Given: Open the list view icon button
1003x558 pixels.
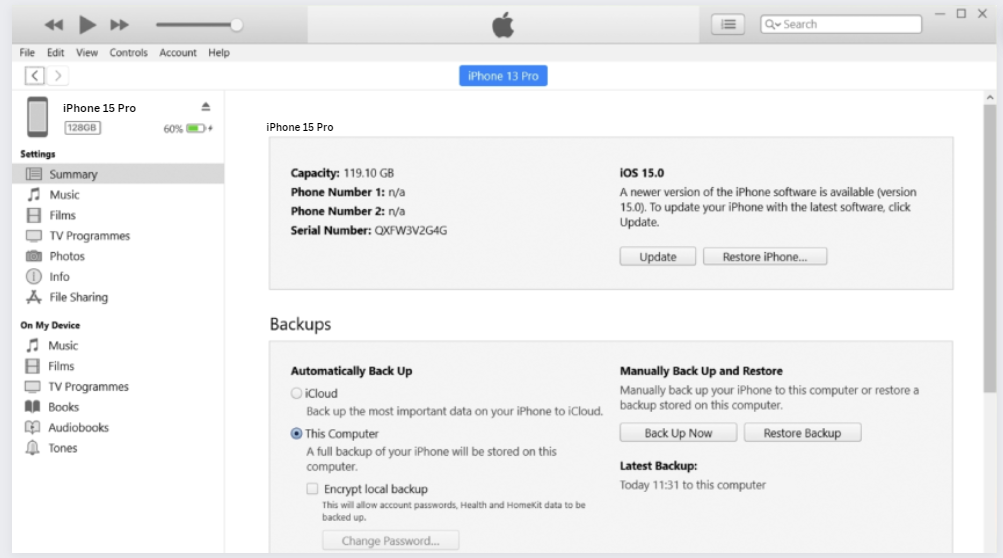Looking at the screenshot, I should [728, 24].
